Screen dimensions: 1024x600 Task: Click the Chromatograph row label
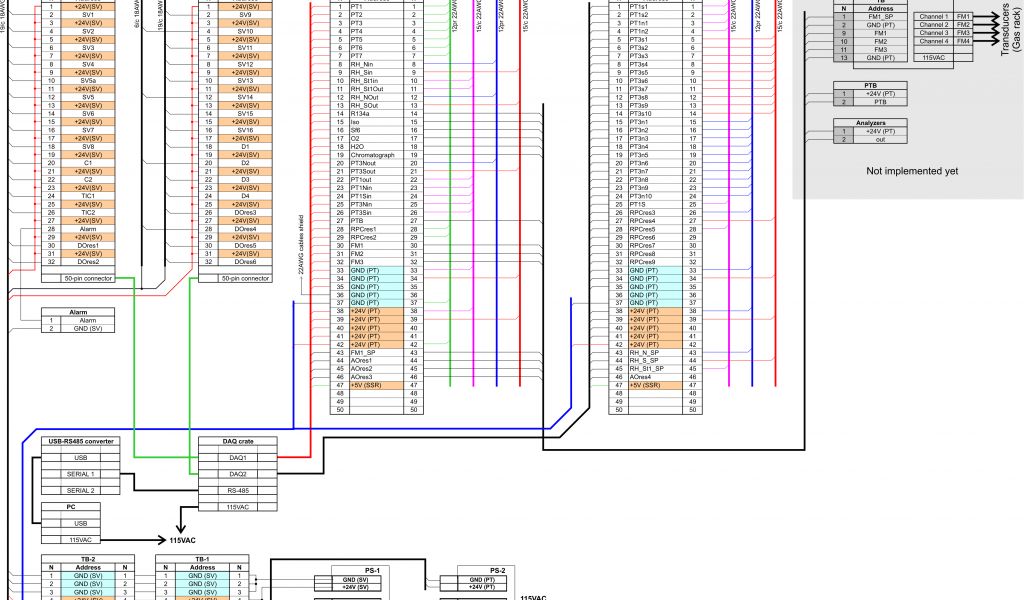coord(372,155)
